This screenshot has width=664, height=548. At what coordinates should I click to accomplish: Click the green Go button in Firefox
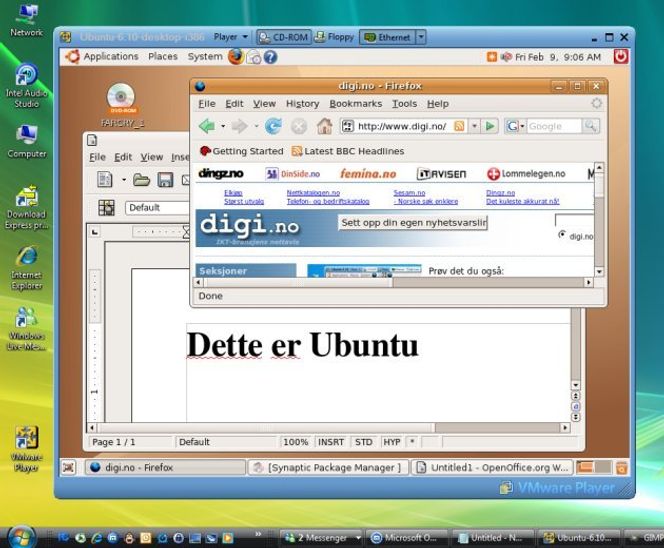[490, 126]
